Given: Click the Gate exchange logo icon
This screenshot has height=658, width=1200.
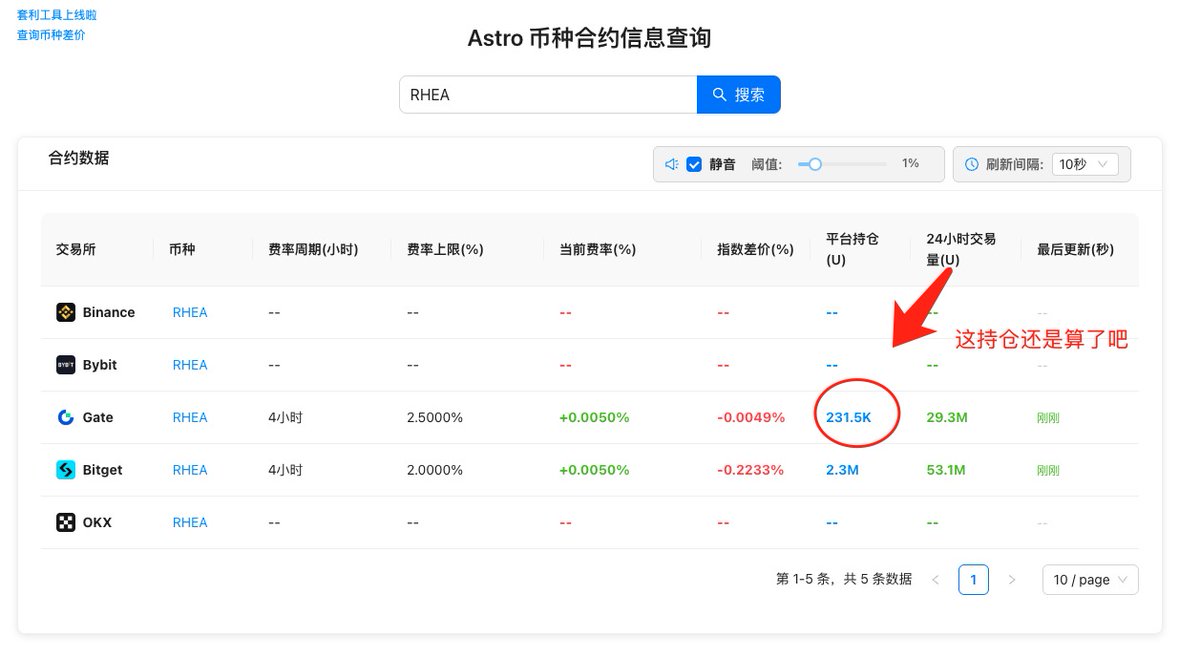Looking at the screenshot, I should [66, 418].
